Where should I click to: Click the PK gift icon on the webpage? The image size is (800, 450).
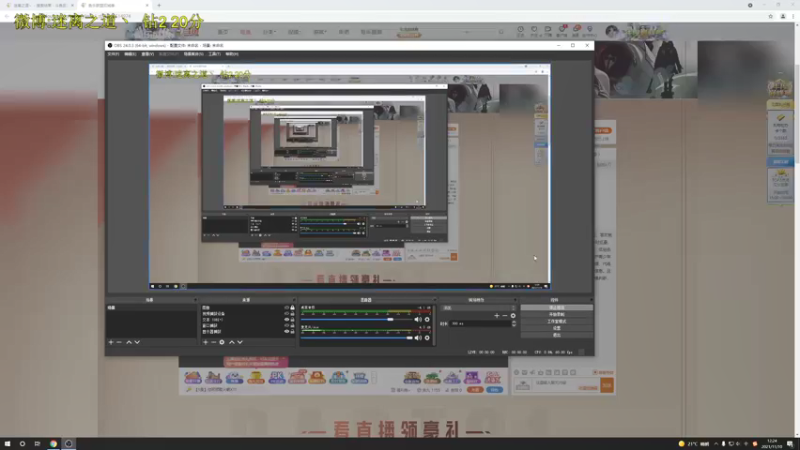tap(277, 378)
